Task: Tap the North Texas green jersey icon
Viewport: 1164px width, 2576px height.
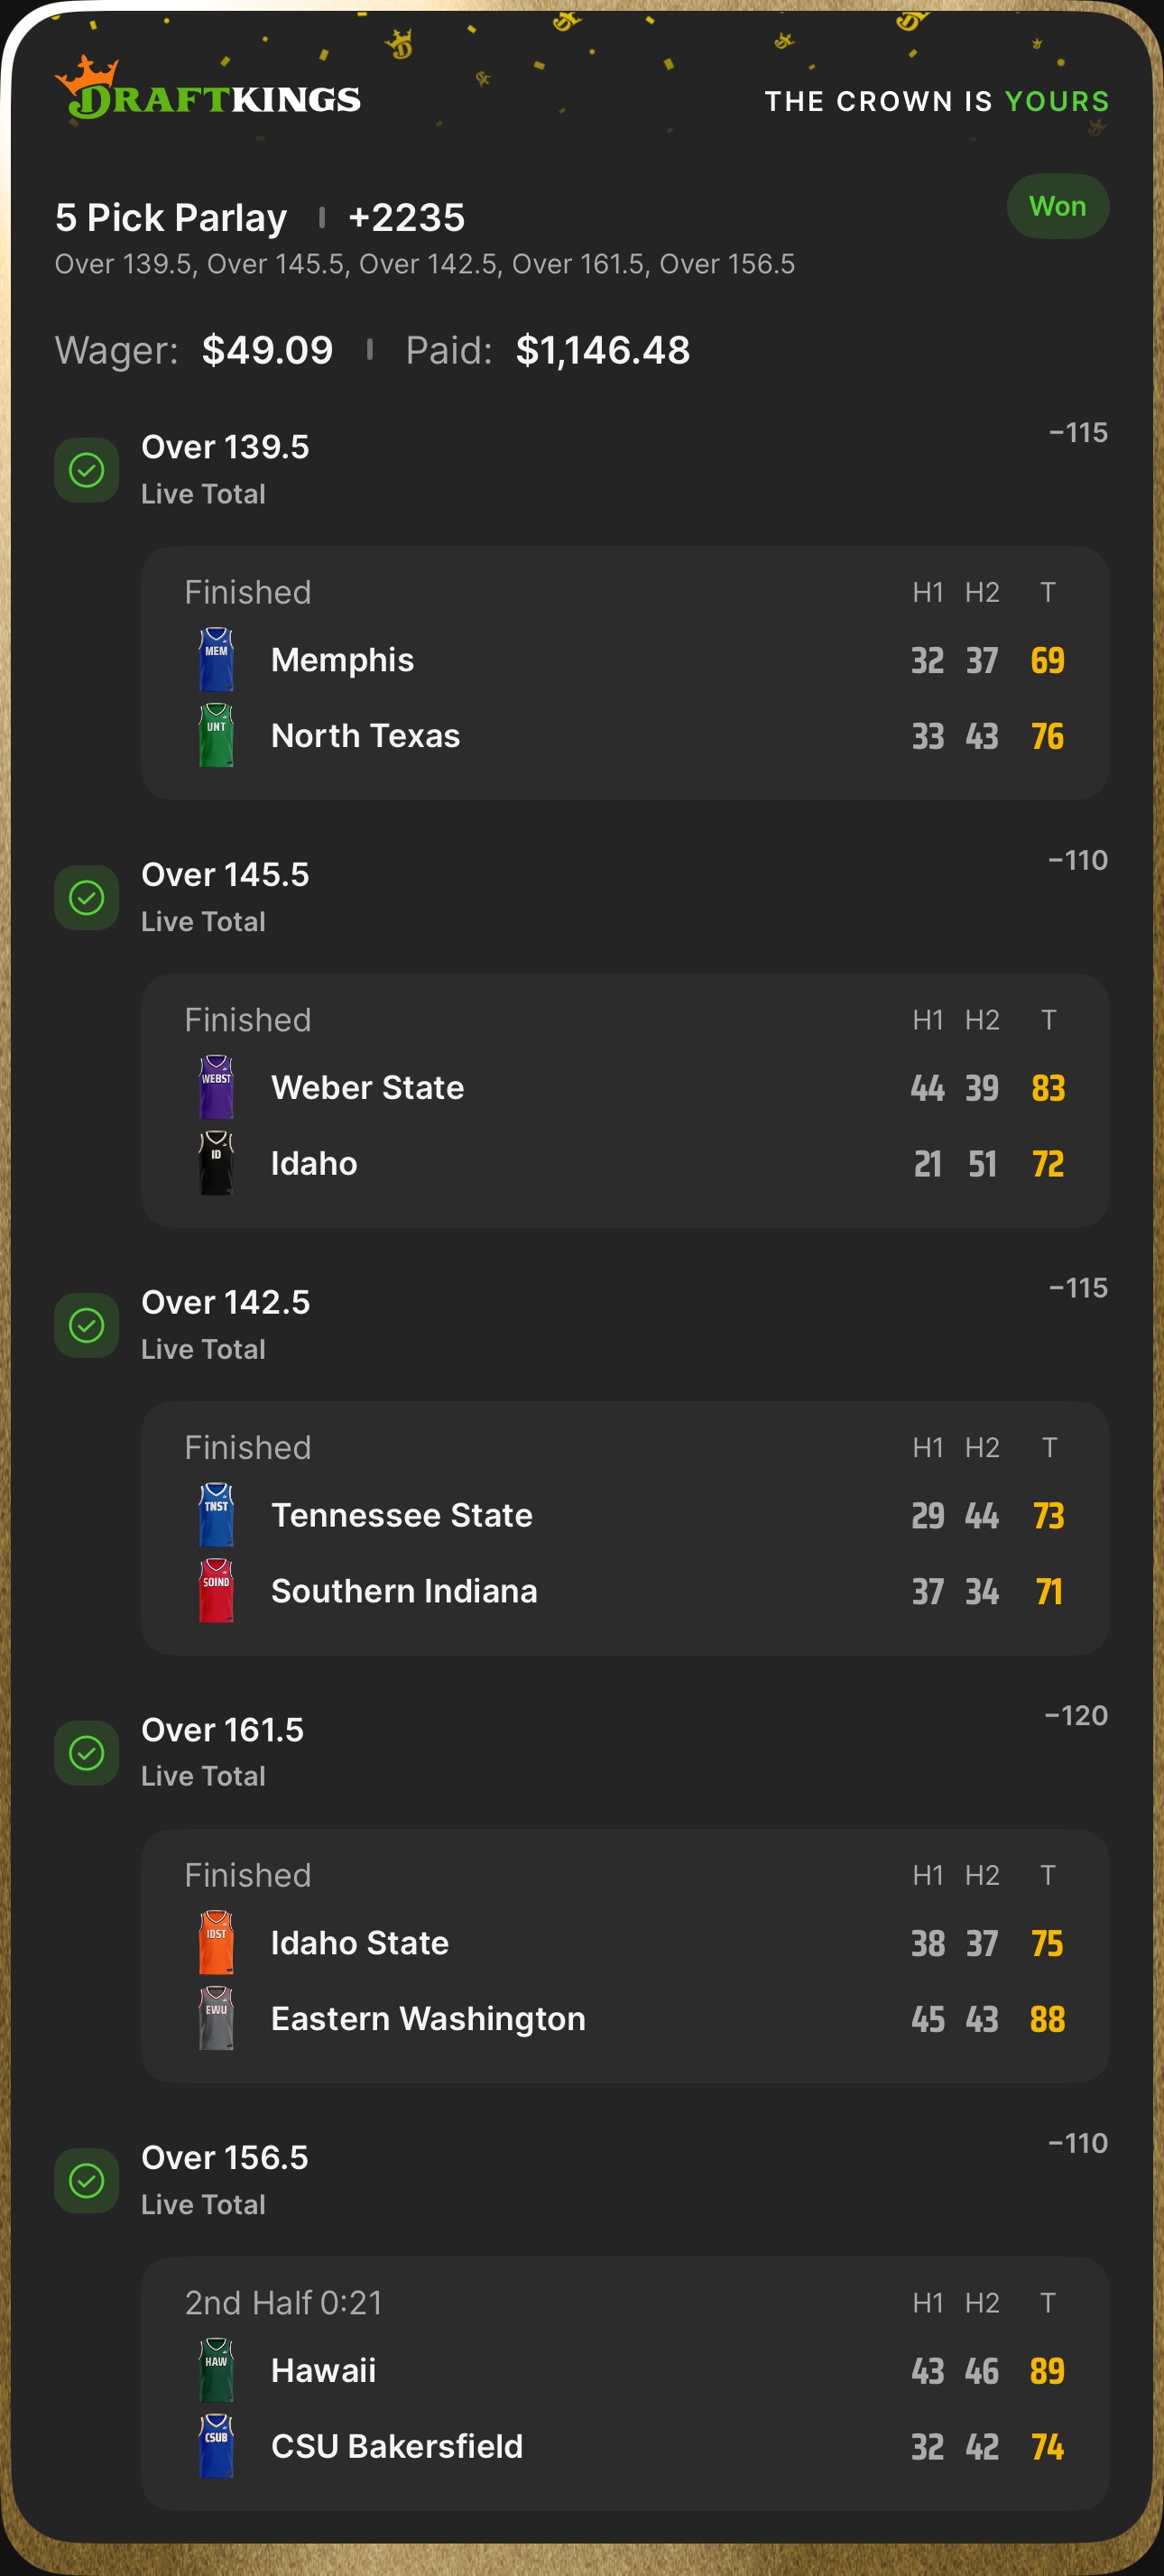Action: [x=216, y=736]
